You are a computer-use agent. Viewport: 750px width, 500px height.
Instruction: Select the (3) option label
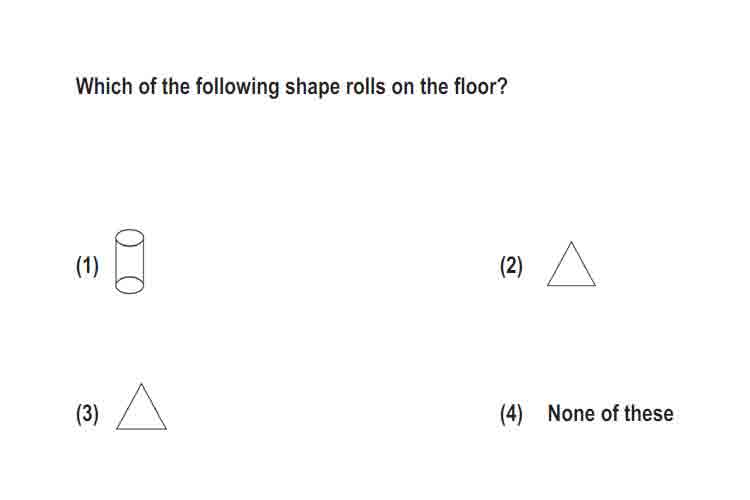click(x=87, y=414)
